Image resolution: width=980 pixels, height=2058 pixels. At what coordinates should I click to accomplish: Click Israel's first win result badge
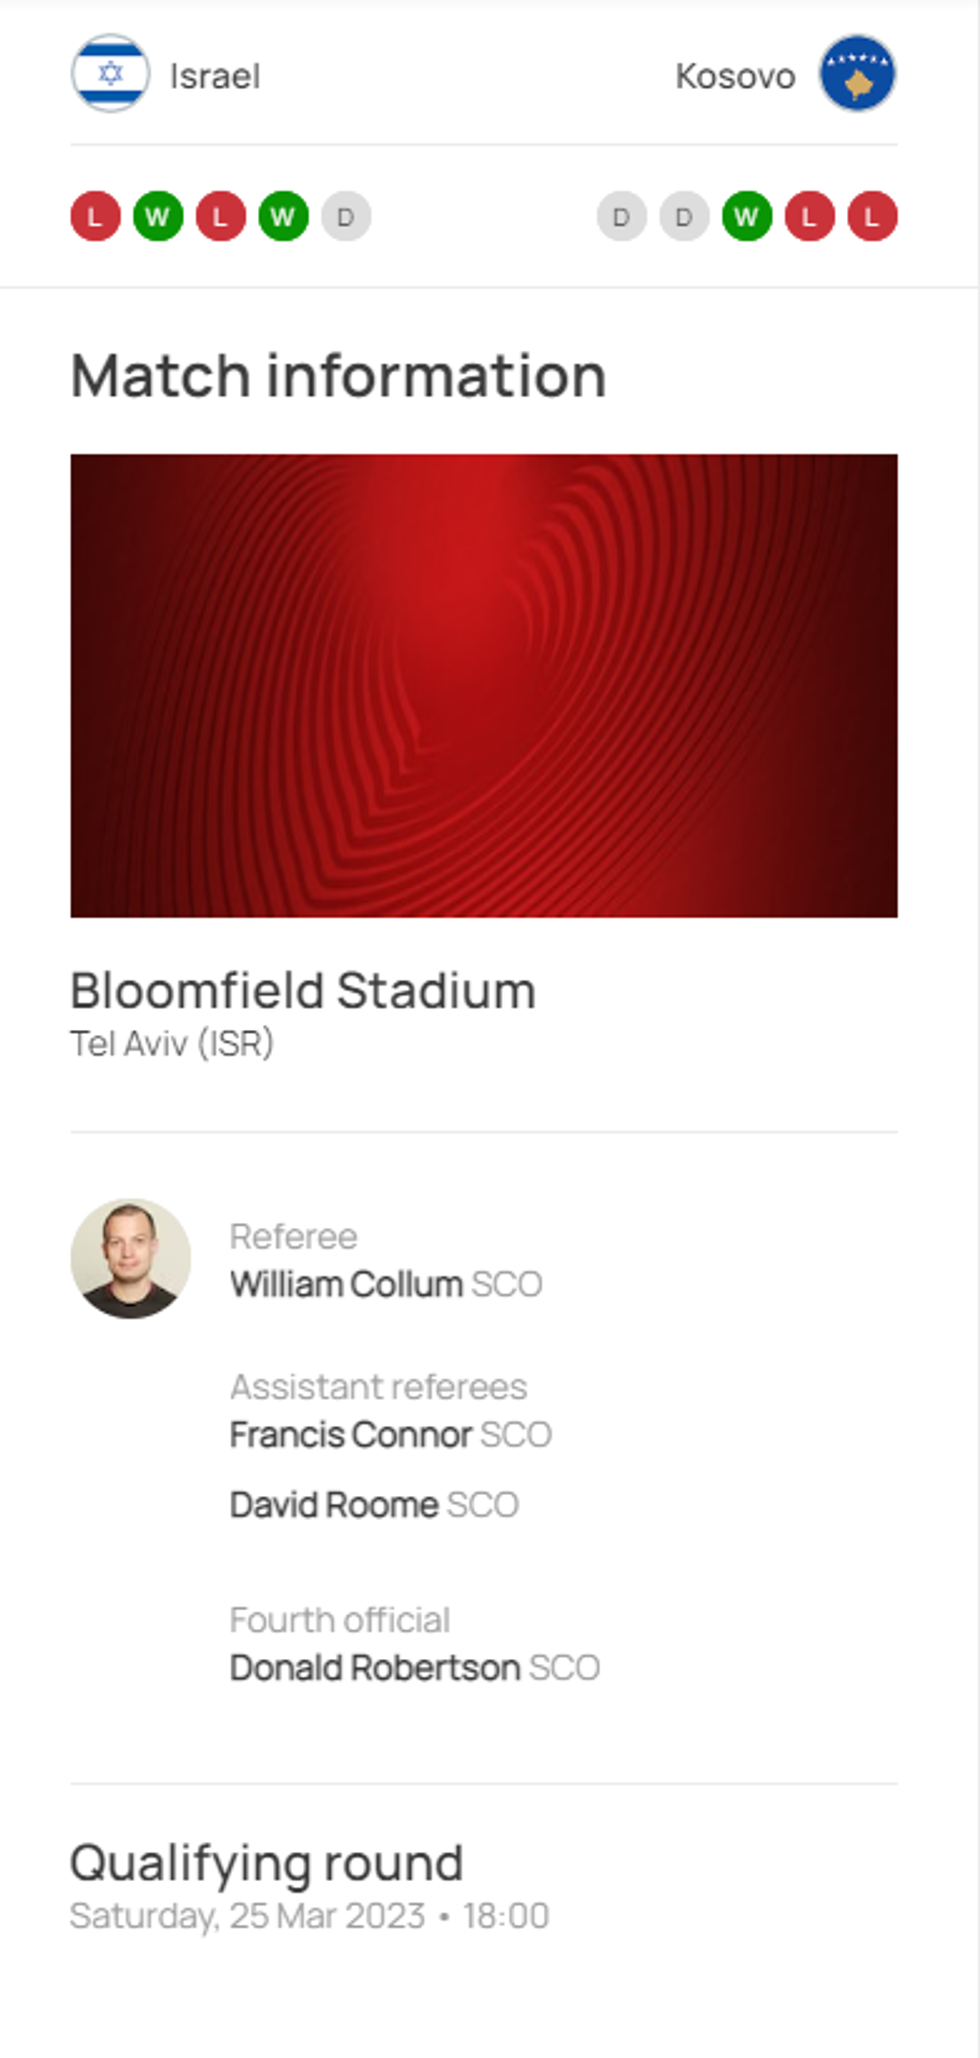click(x=158, y=217)
